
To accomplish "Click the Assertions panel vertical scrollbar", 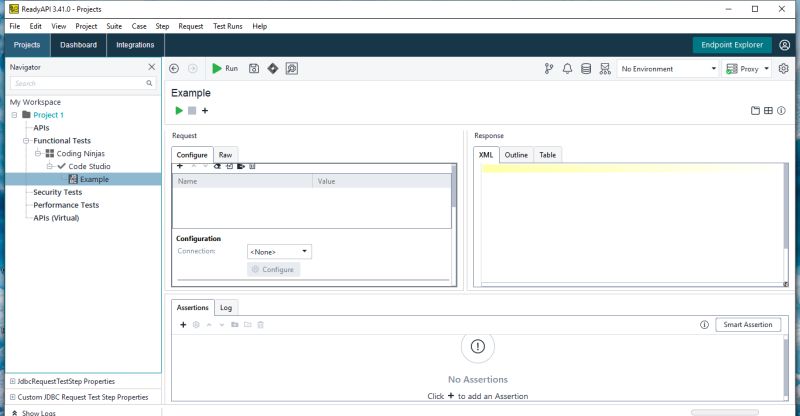I will [x=786, y=368].
